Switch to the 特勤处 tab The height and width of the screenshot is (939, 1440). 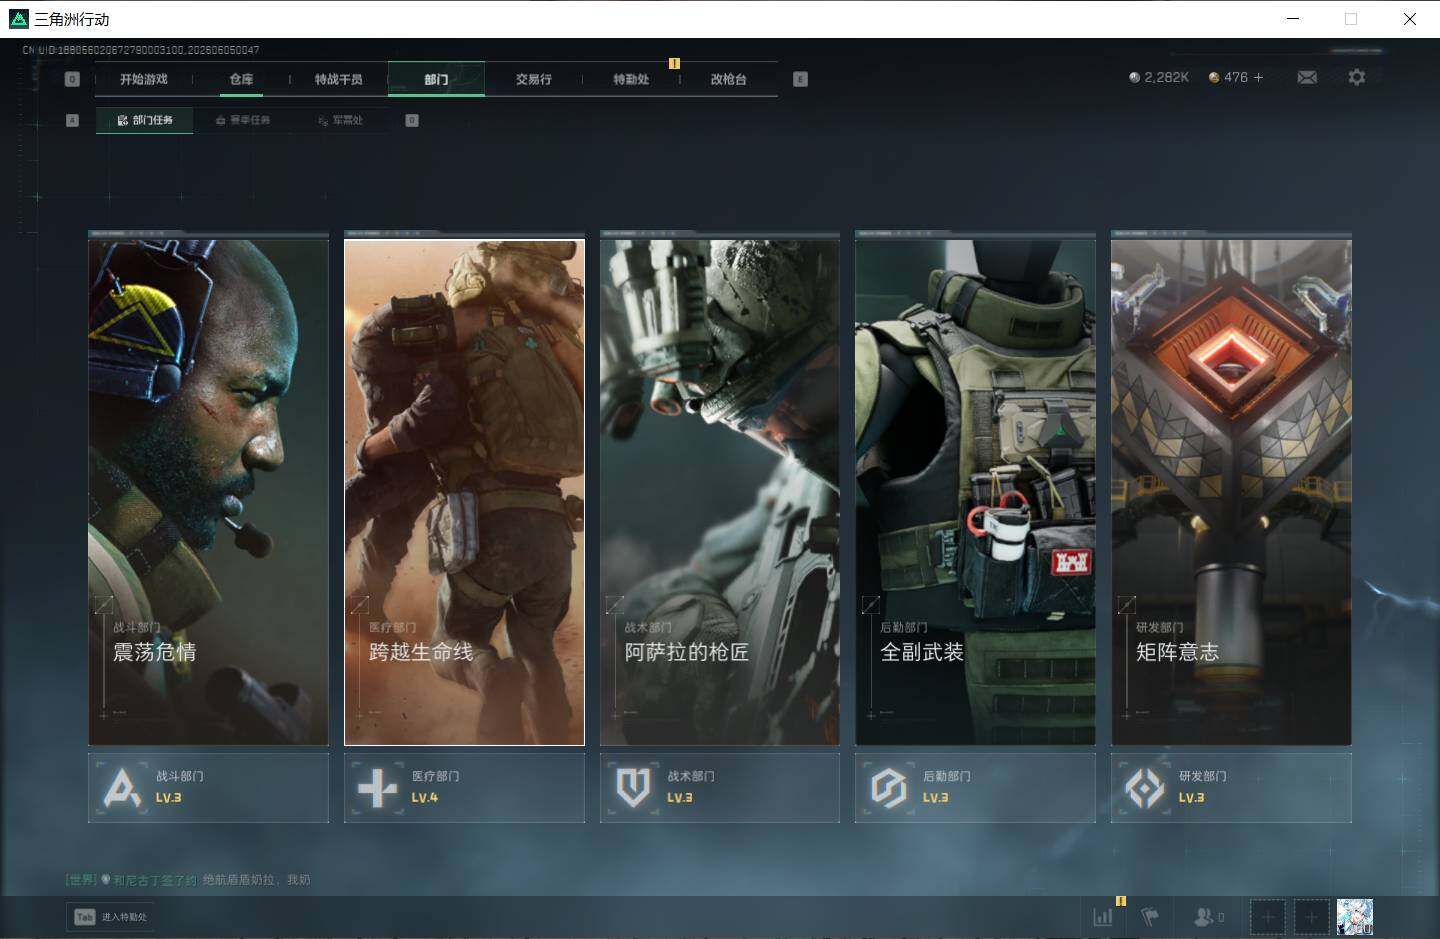[x=631, y=79]
